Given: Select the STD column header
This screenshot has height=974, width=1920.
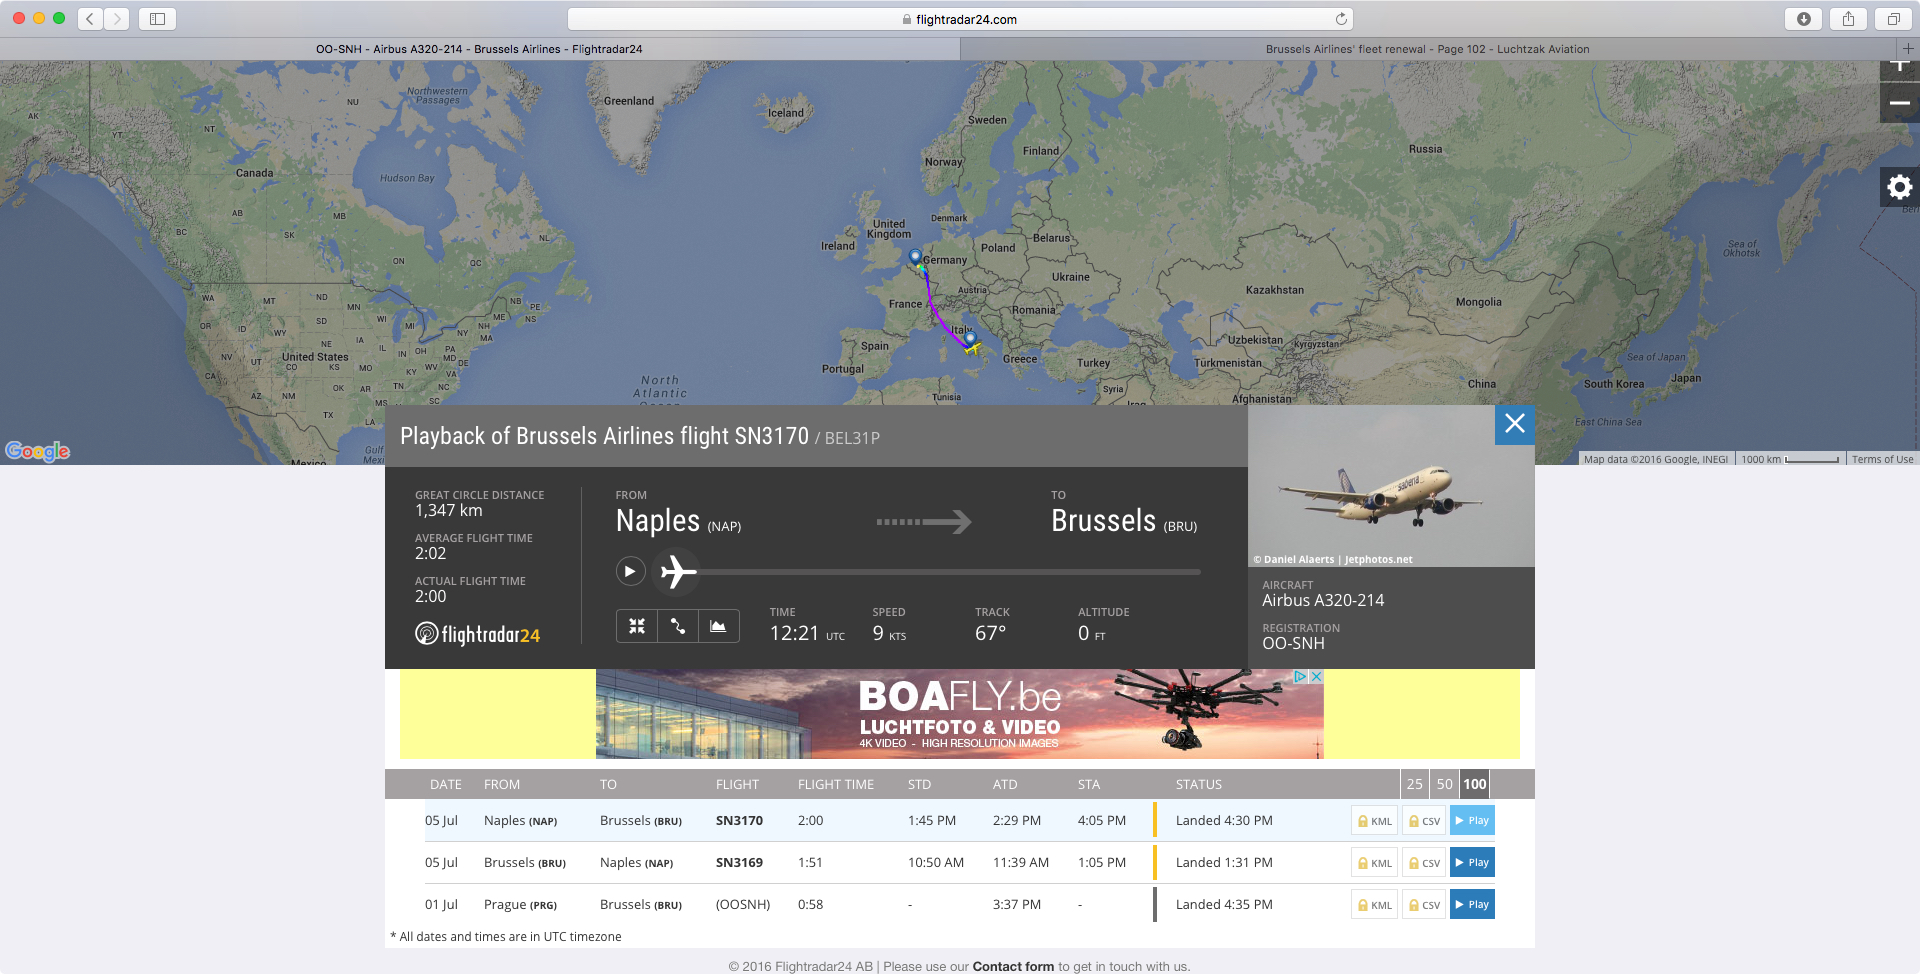Looking at the screenshot, I should (x=919, y=785).
